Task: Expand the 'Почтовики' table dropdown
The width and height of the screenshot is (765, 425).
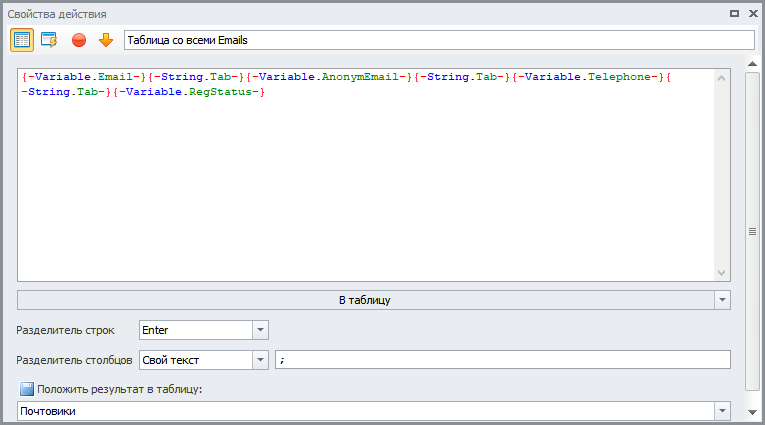Action: pyautogui.click(x=722, y=411)
